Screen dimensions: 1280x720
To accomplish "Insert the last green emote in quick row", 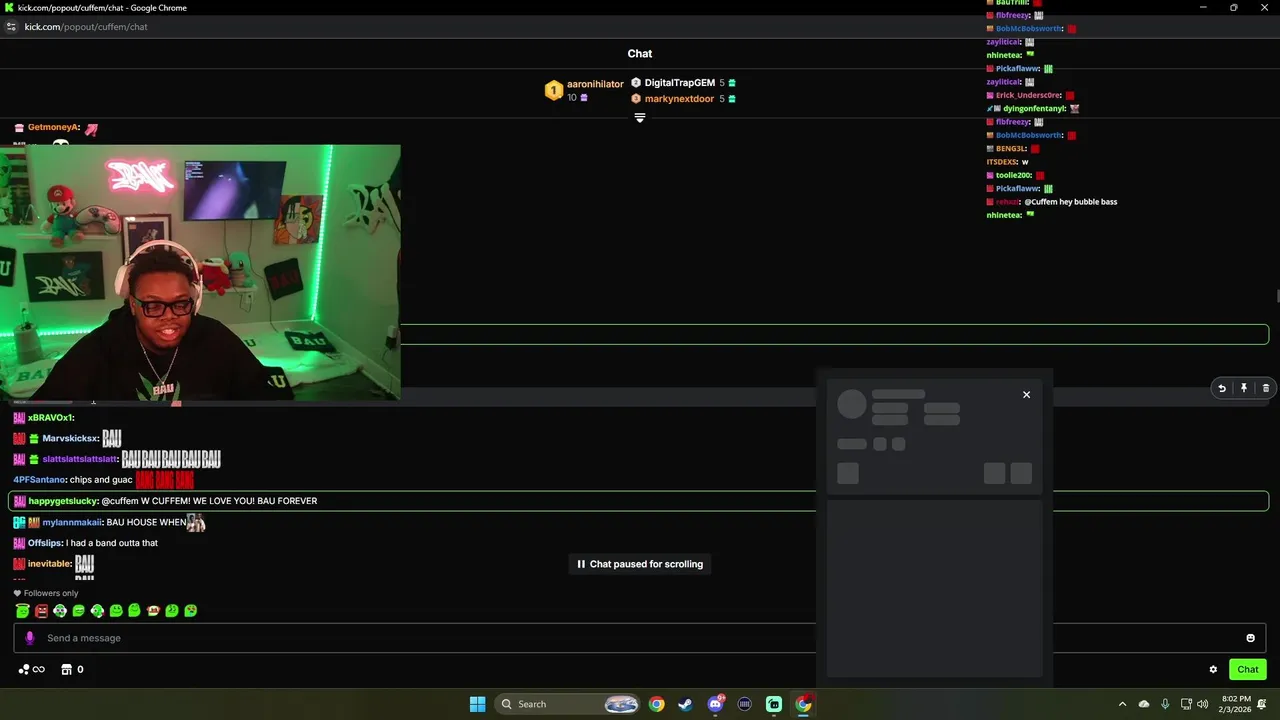I will click(x=190, y=611).
